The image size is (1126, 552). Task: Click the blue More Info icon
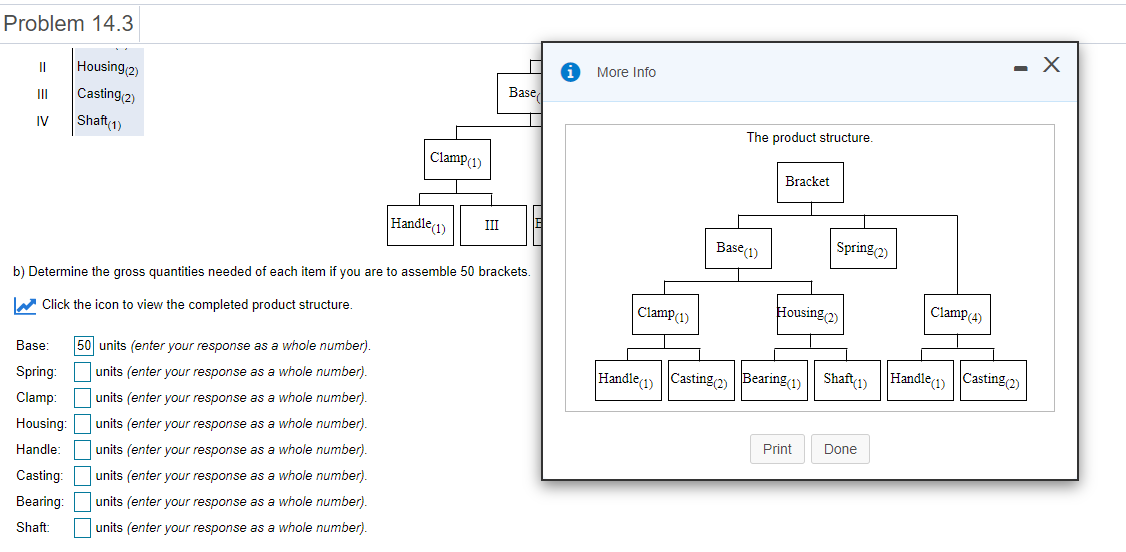571,72
